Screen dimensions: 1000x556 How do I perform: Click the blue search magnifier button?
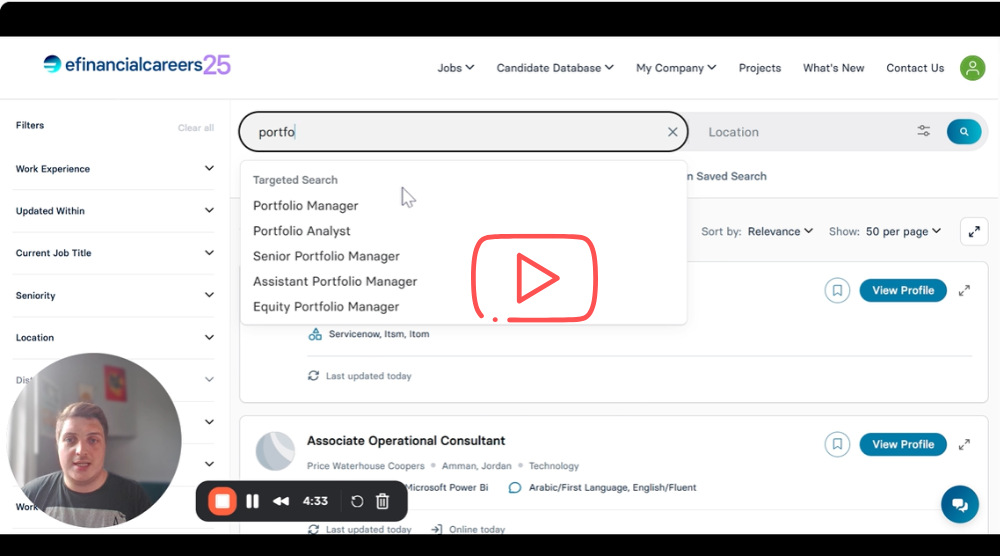tap(964, 131)
